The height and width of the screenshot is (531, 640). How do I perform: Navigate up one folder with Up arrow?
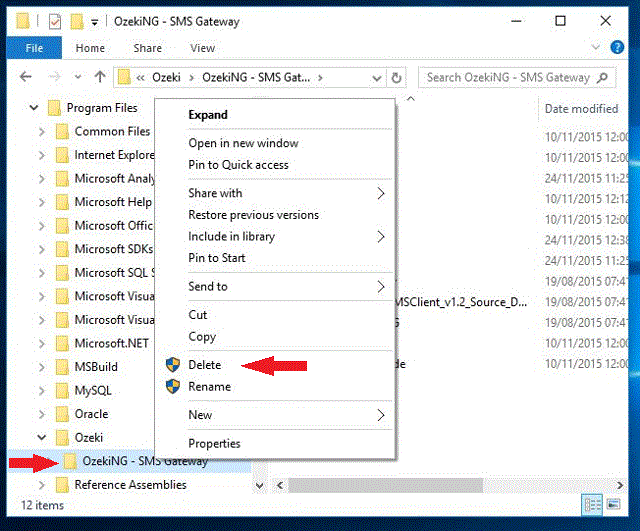coord(100,77)
